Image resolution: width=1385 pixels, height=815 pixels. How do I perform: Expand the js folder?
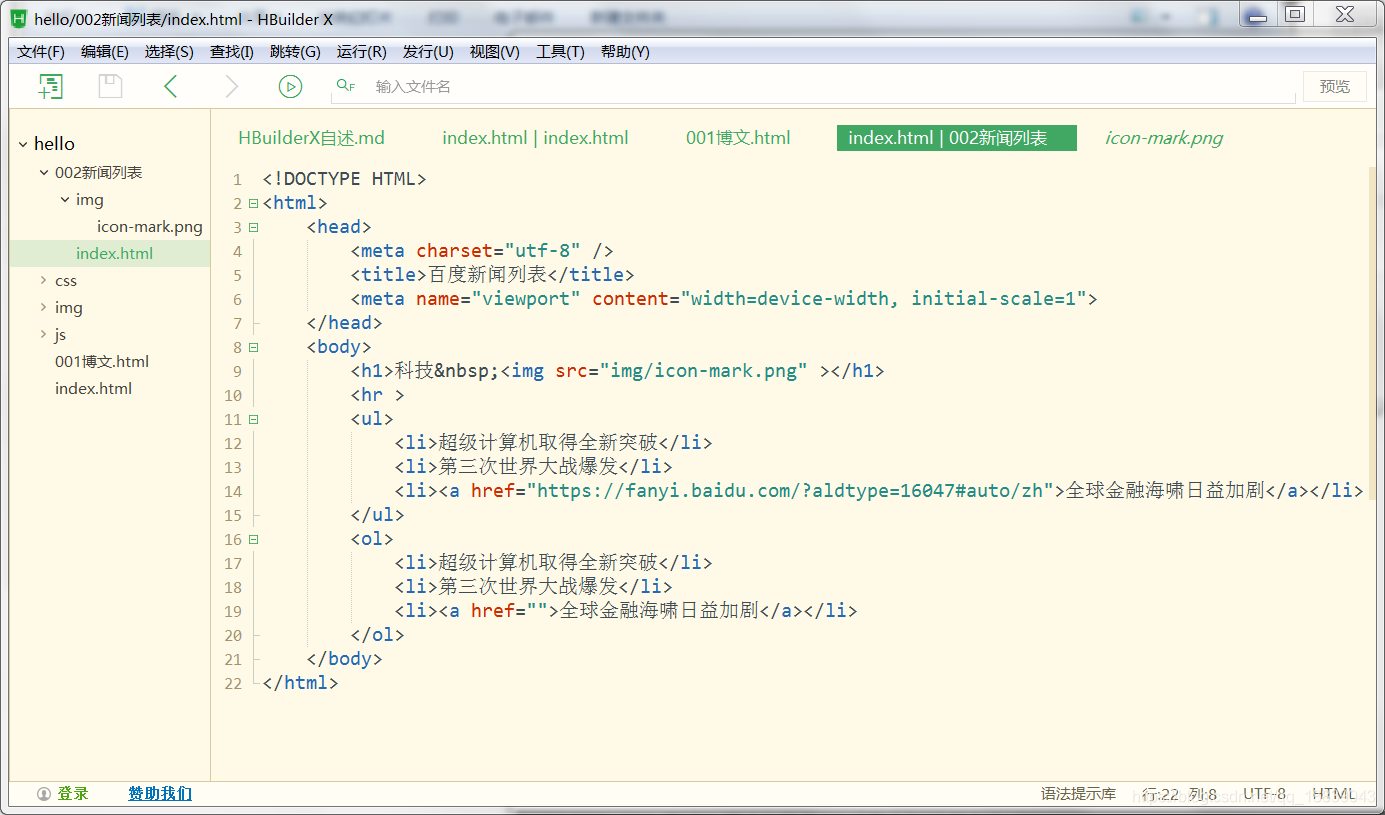(44, 335)
